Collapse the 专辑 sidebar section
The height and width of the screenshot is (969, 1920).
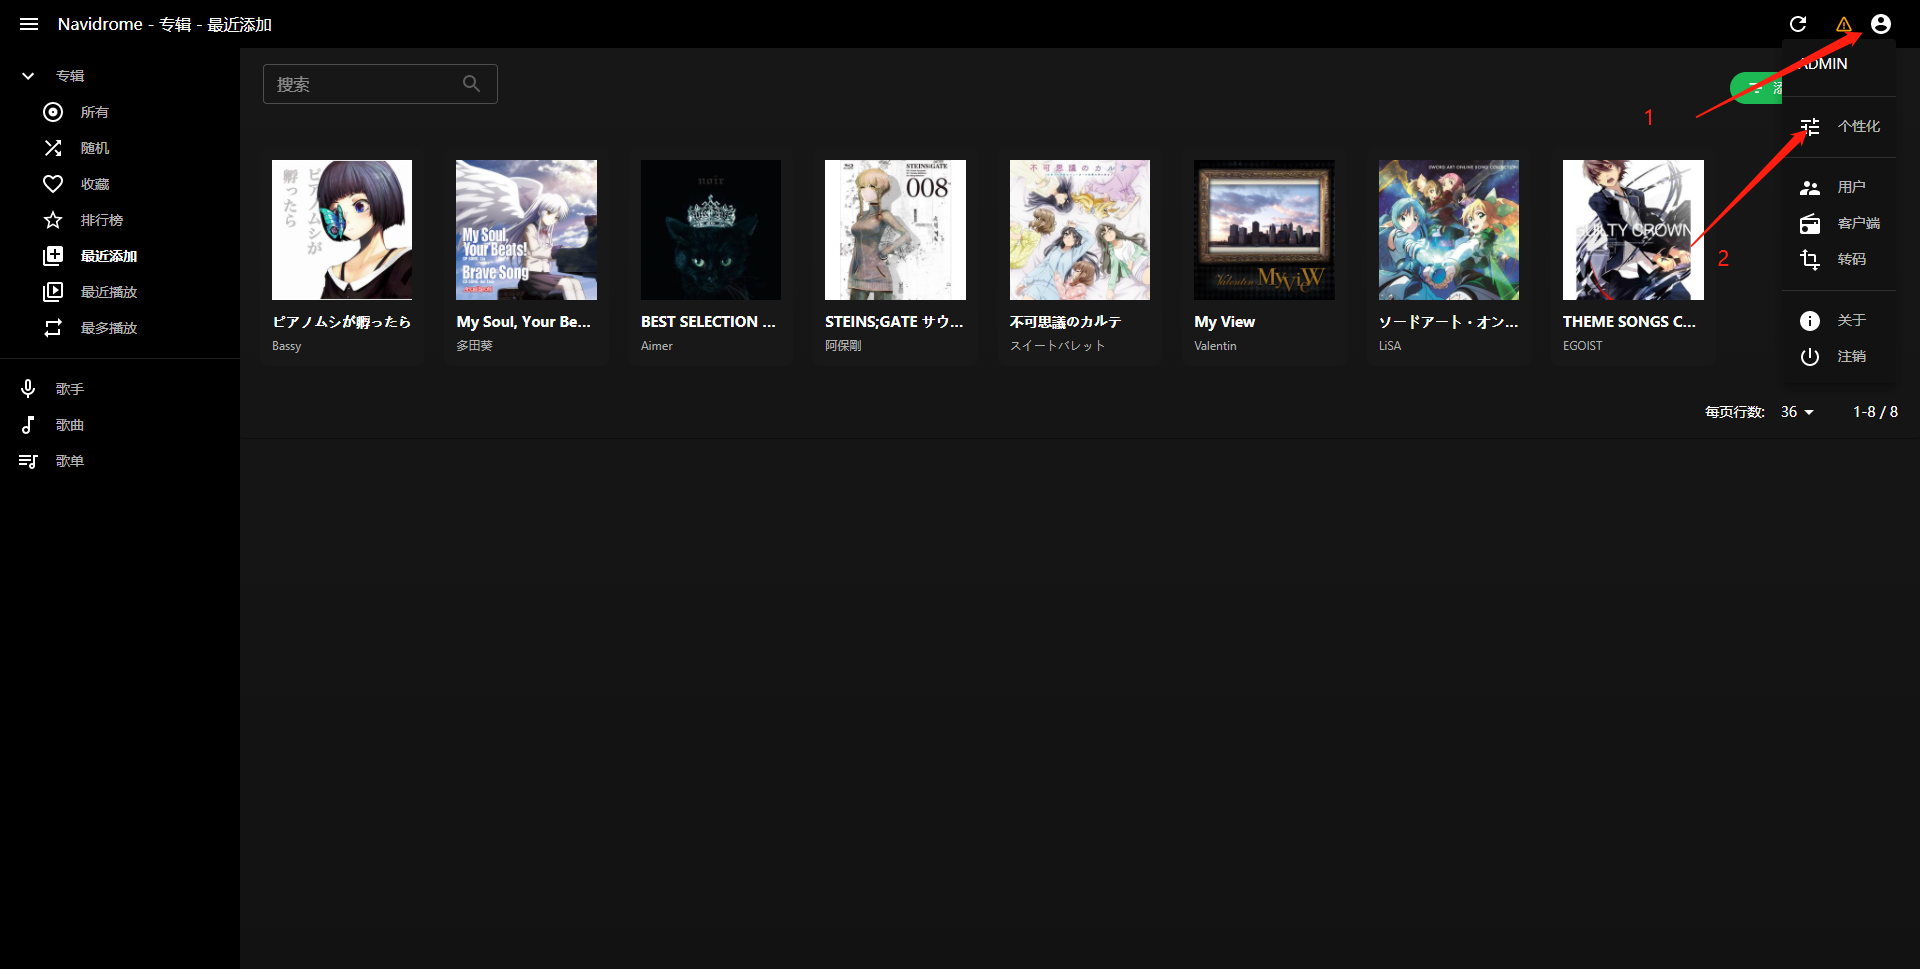click(x=28, y=76)
